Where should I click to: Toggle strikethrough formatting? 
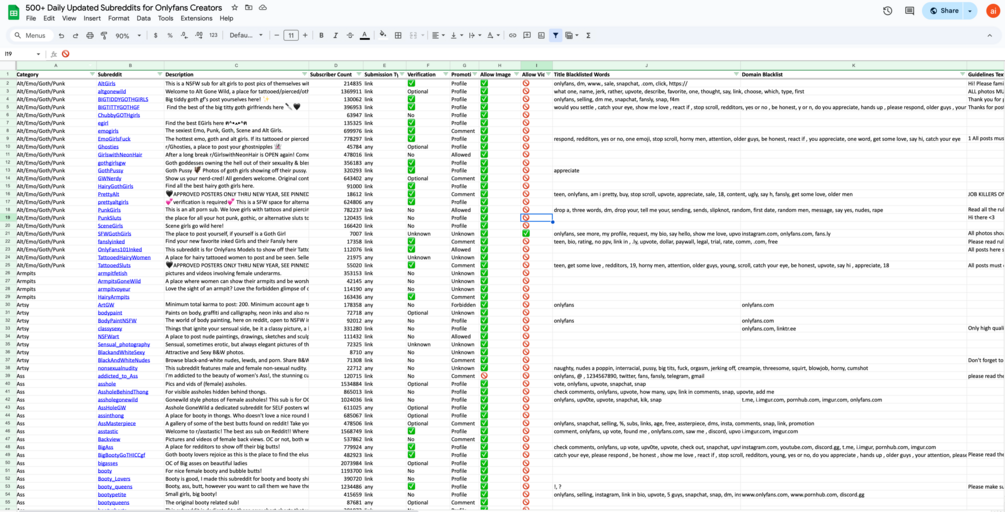point(350,35)
